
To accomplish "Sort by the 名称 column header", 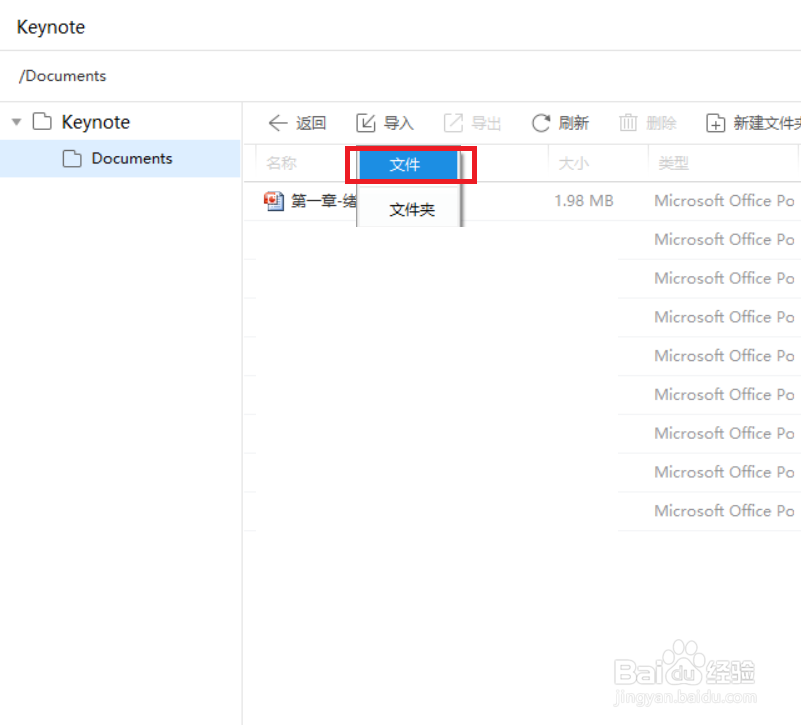I will coord(281,163).
